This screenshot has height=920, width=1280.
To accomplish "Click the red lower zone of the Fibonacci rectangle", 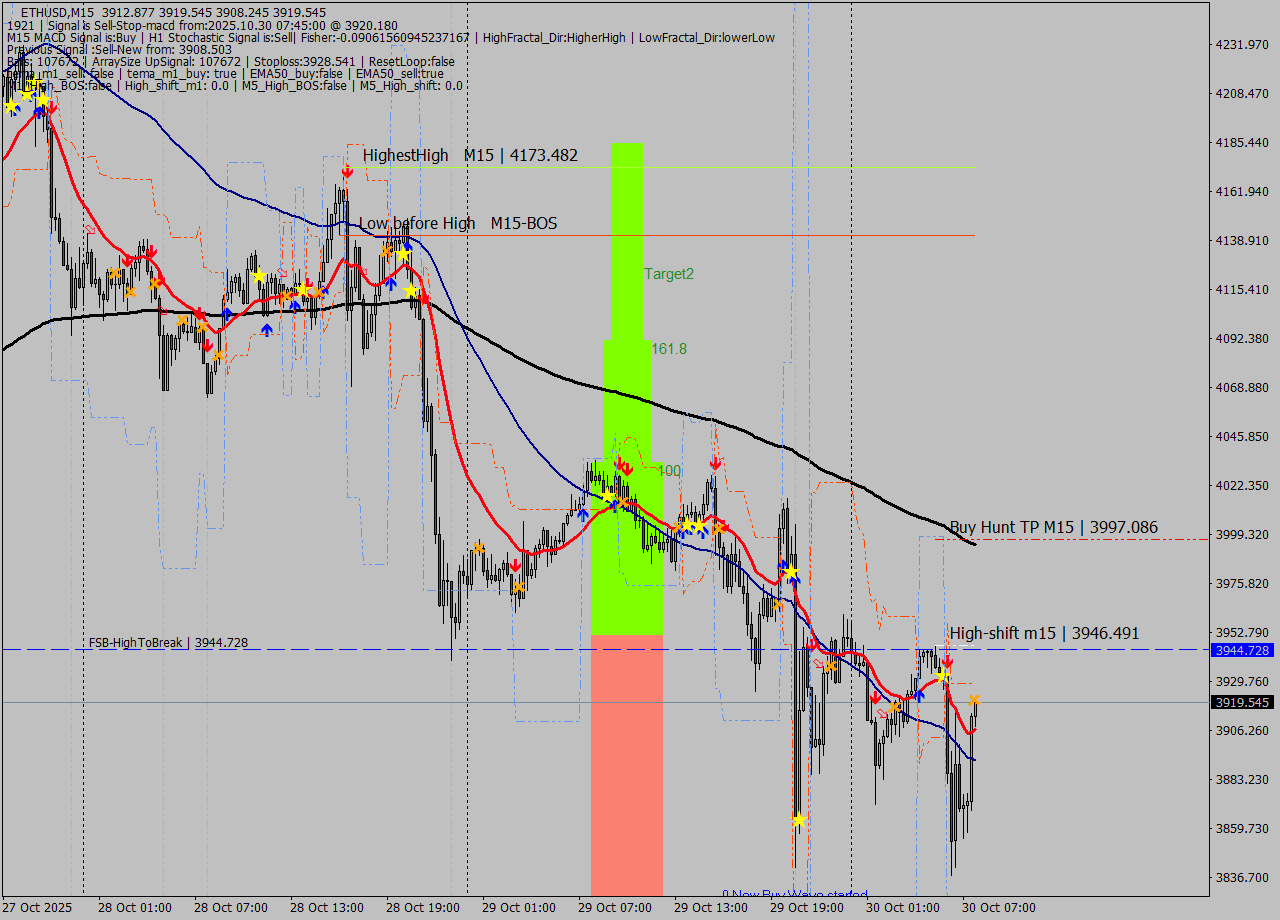I will pos(627,760).
